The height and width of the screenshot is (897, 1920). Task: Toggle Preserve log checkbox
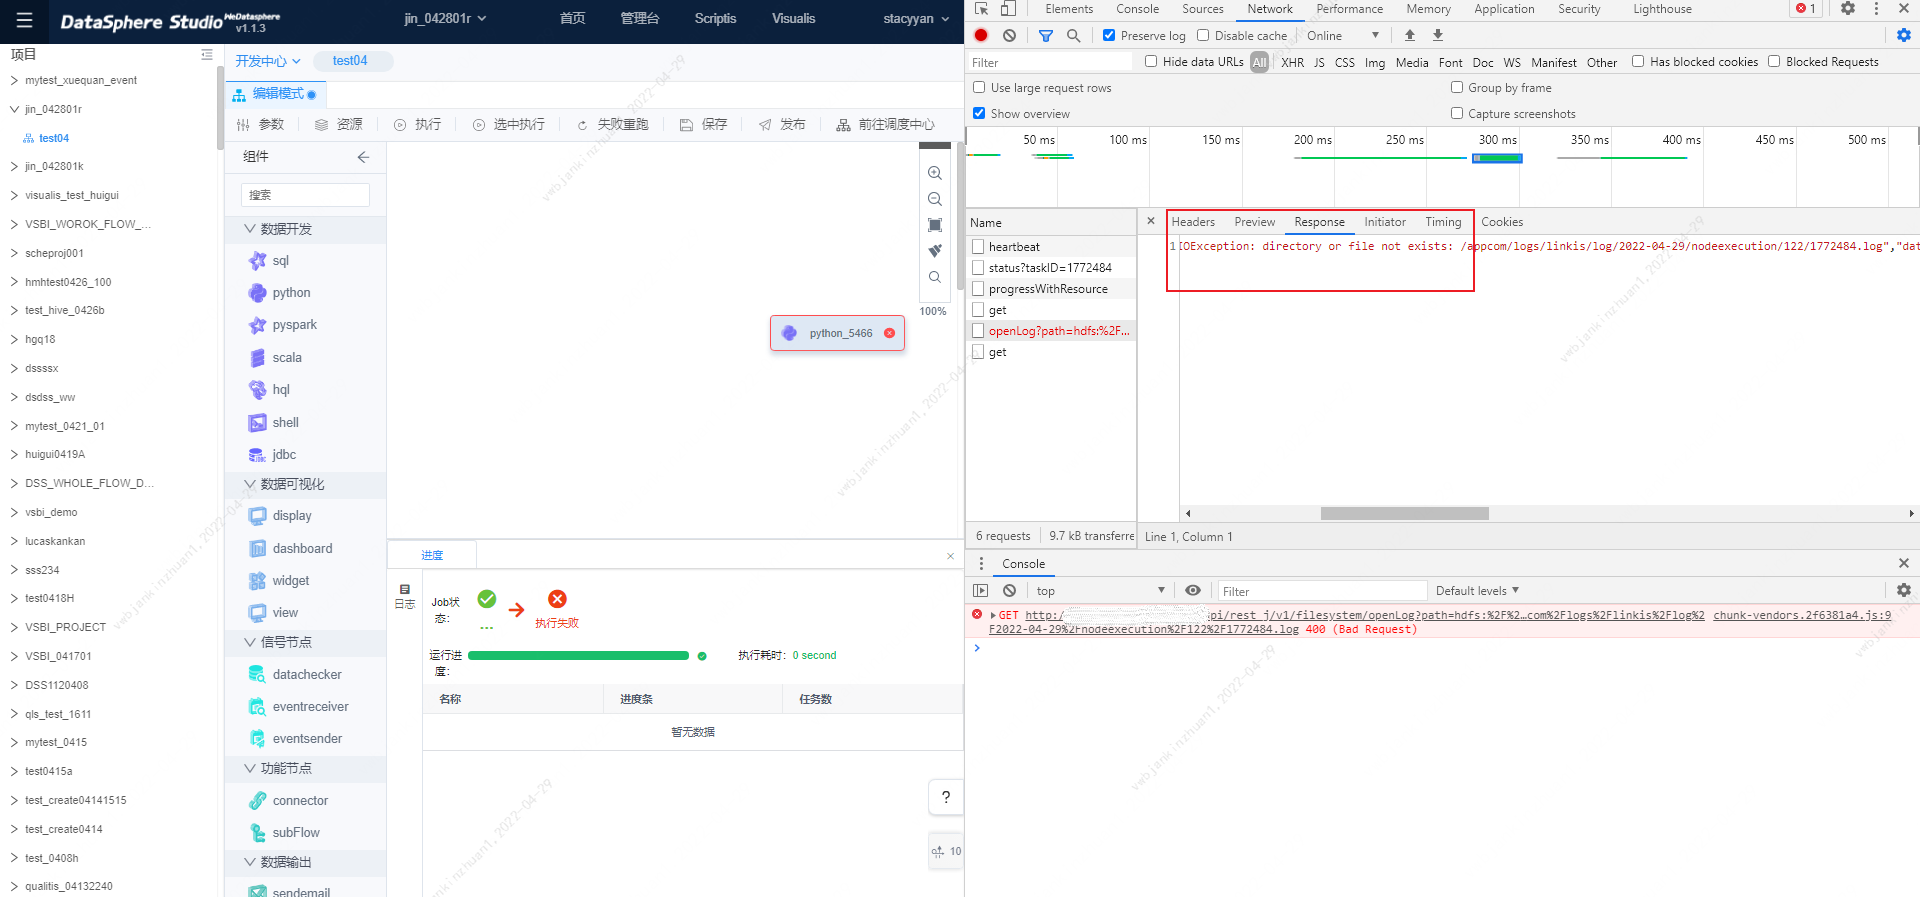[x=1109, y=35]
